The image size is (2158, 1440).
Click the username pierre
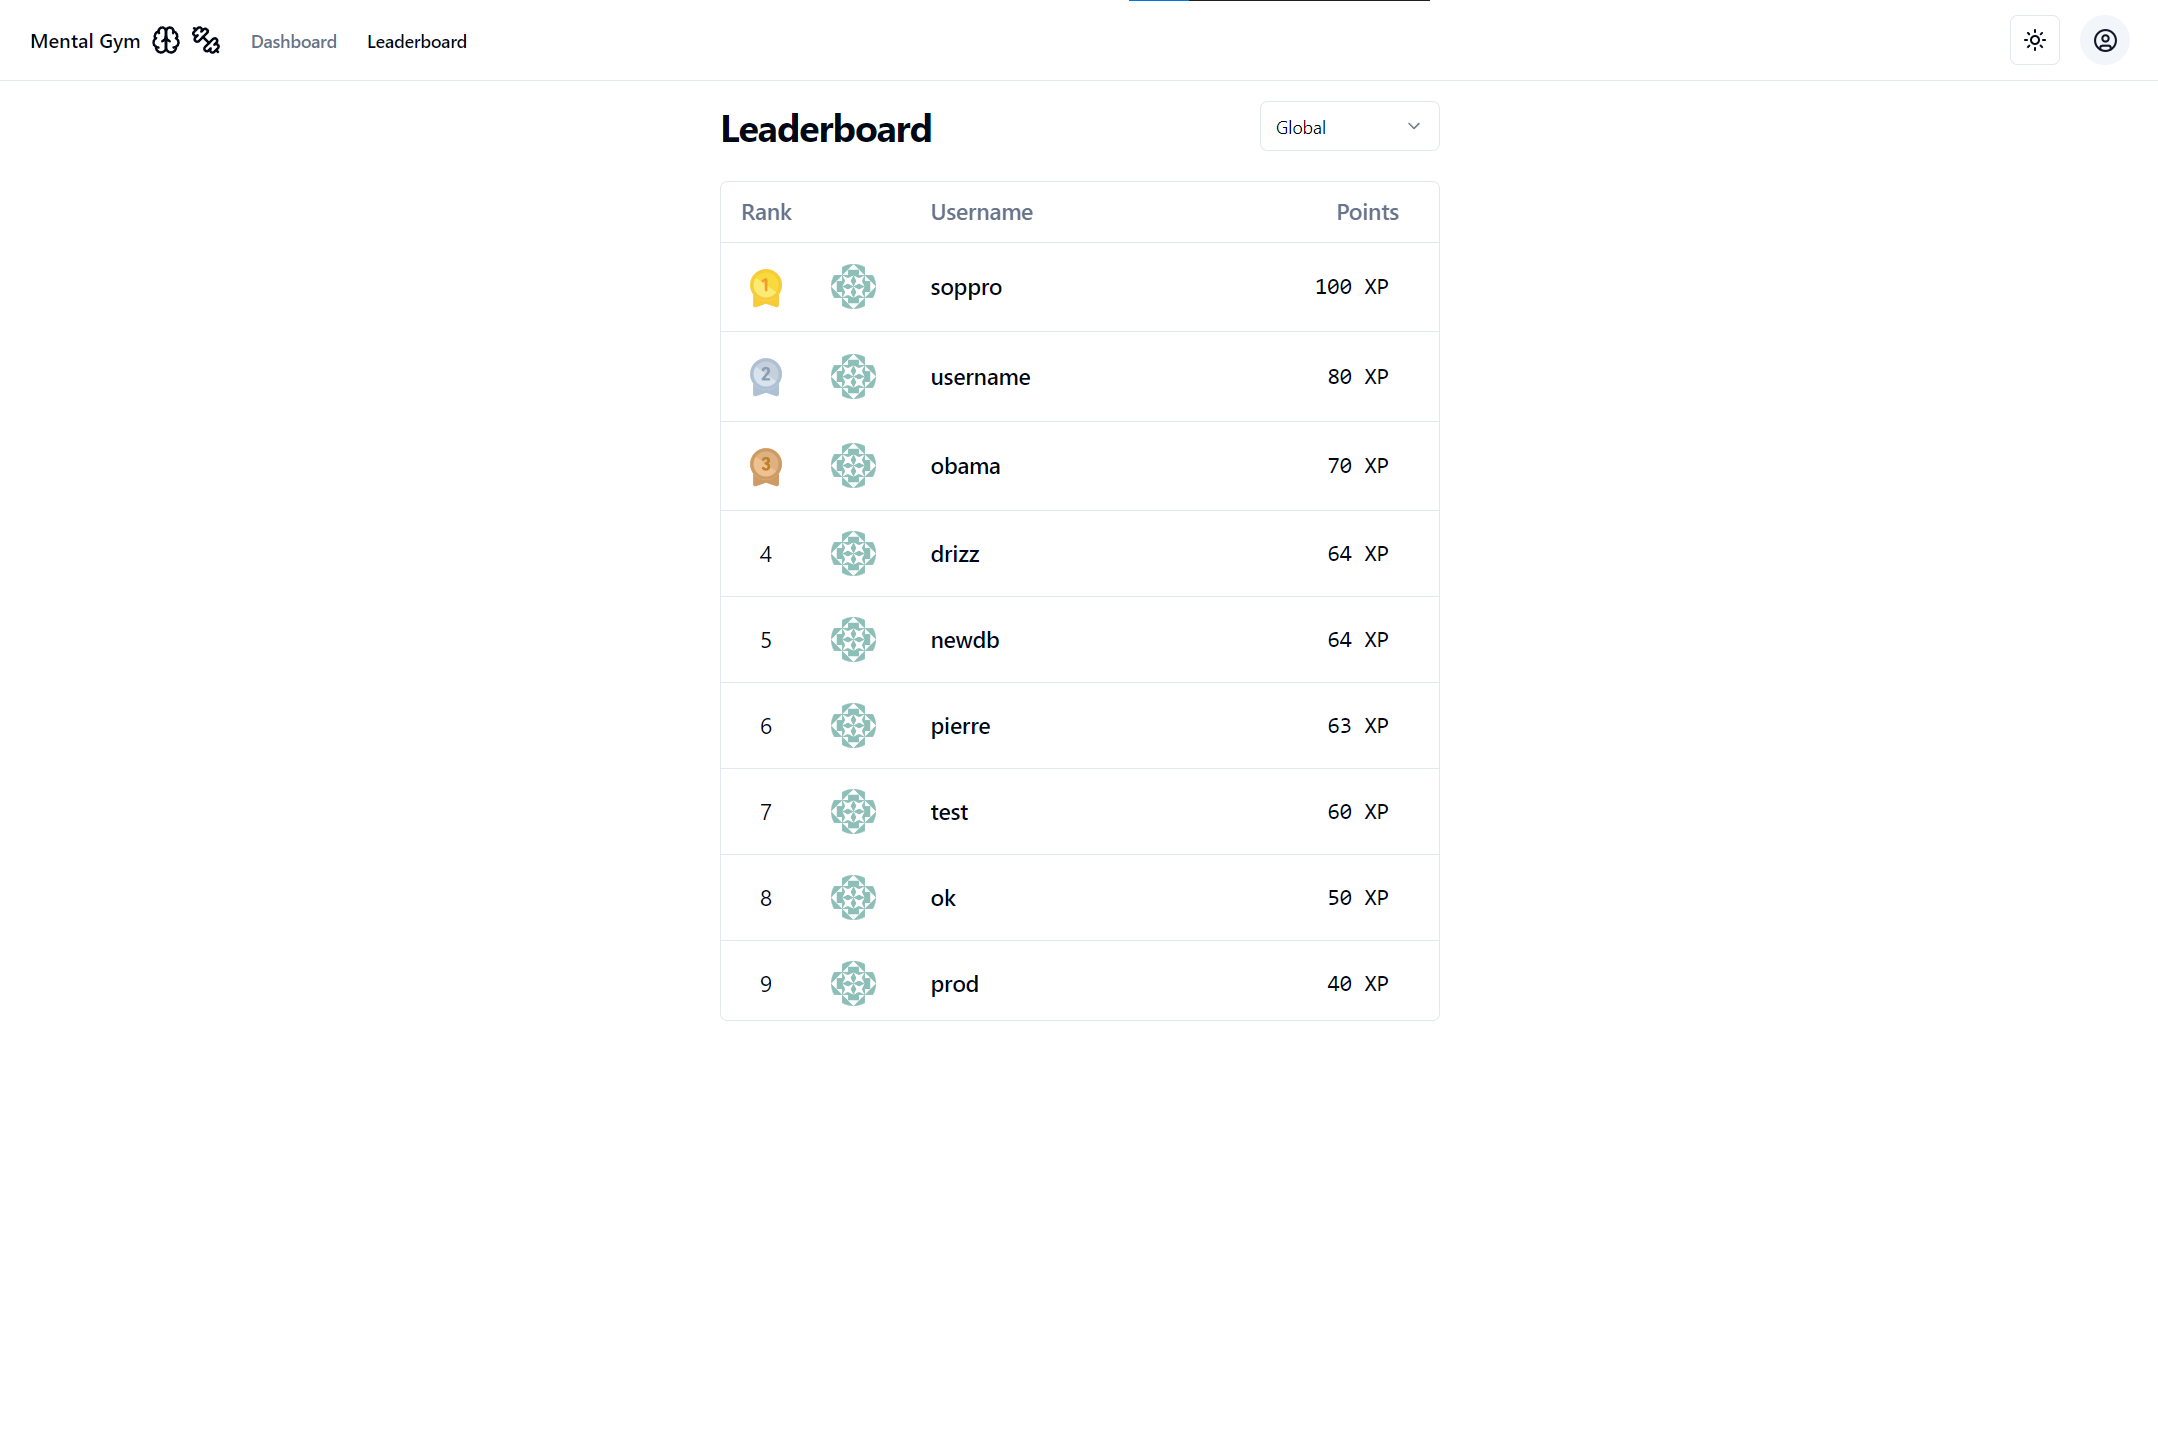pyautogui.click(x=960, y=726)
